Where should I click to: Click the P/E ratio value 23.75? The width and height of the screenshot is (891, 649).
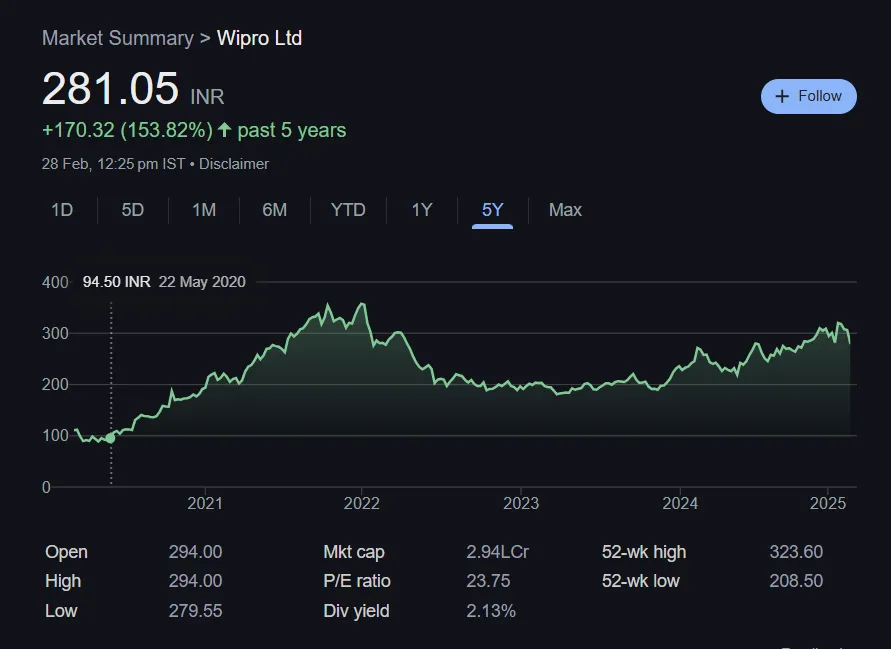click(x=488, y=581)
